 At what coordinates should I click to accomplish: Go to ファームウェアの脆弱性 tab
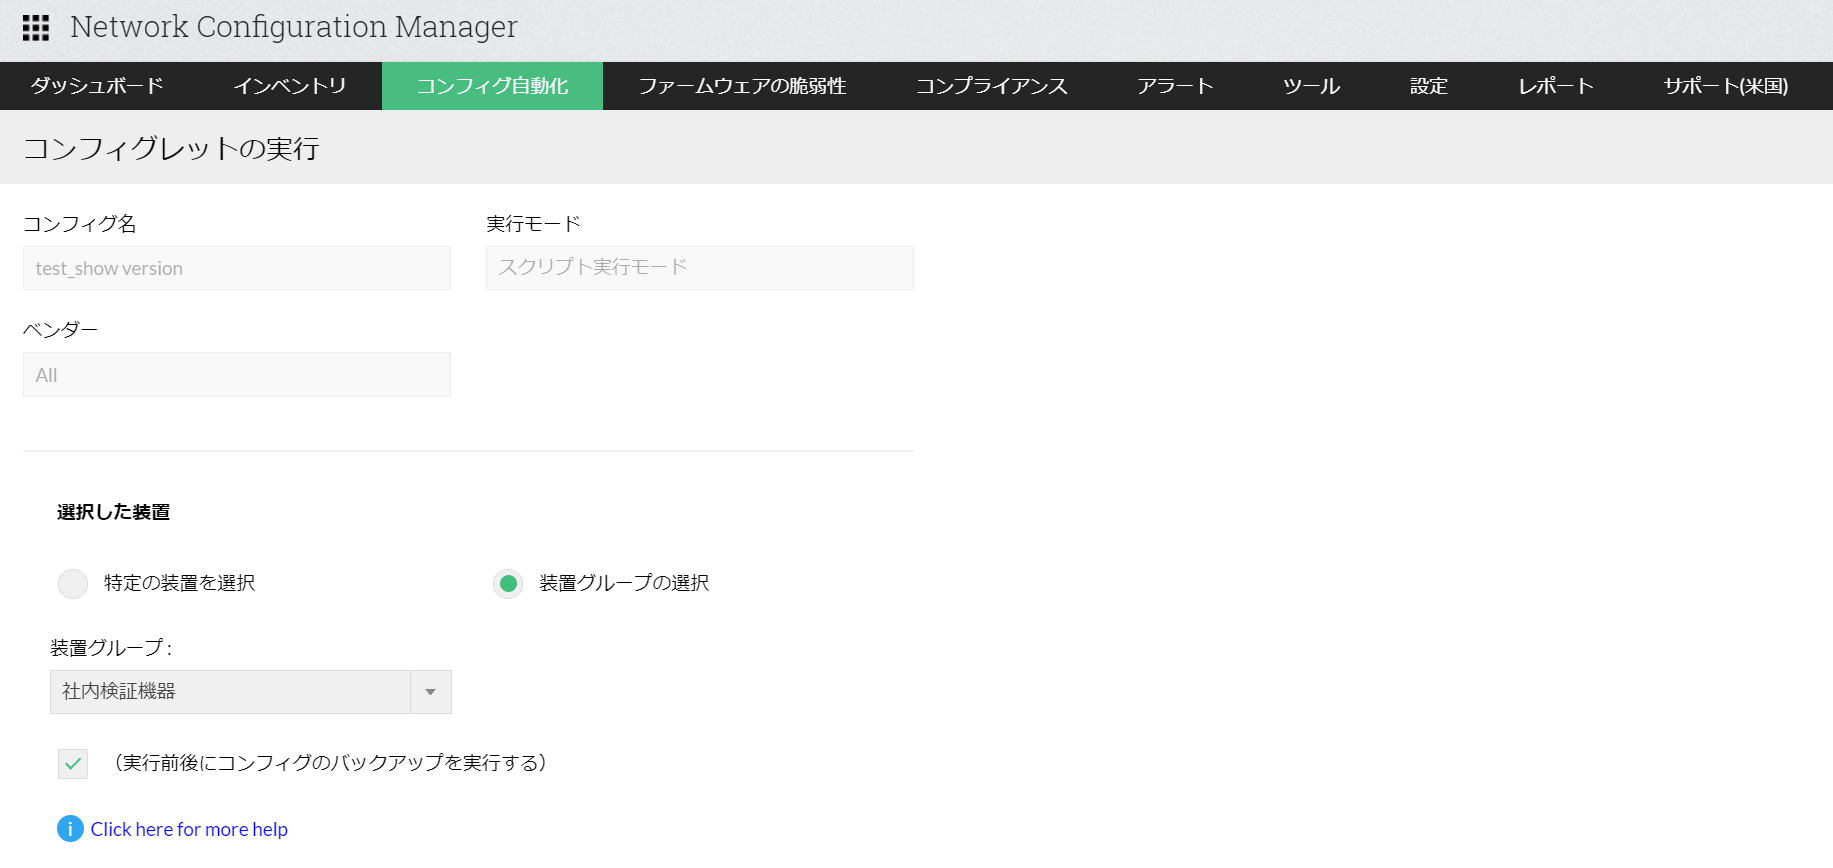click(x=742, y=86)
